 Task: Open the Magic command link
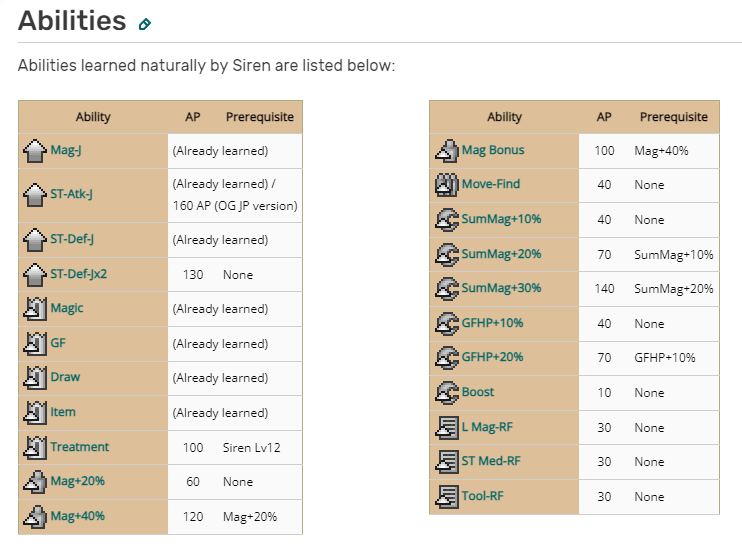click(x=67, y=308)
